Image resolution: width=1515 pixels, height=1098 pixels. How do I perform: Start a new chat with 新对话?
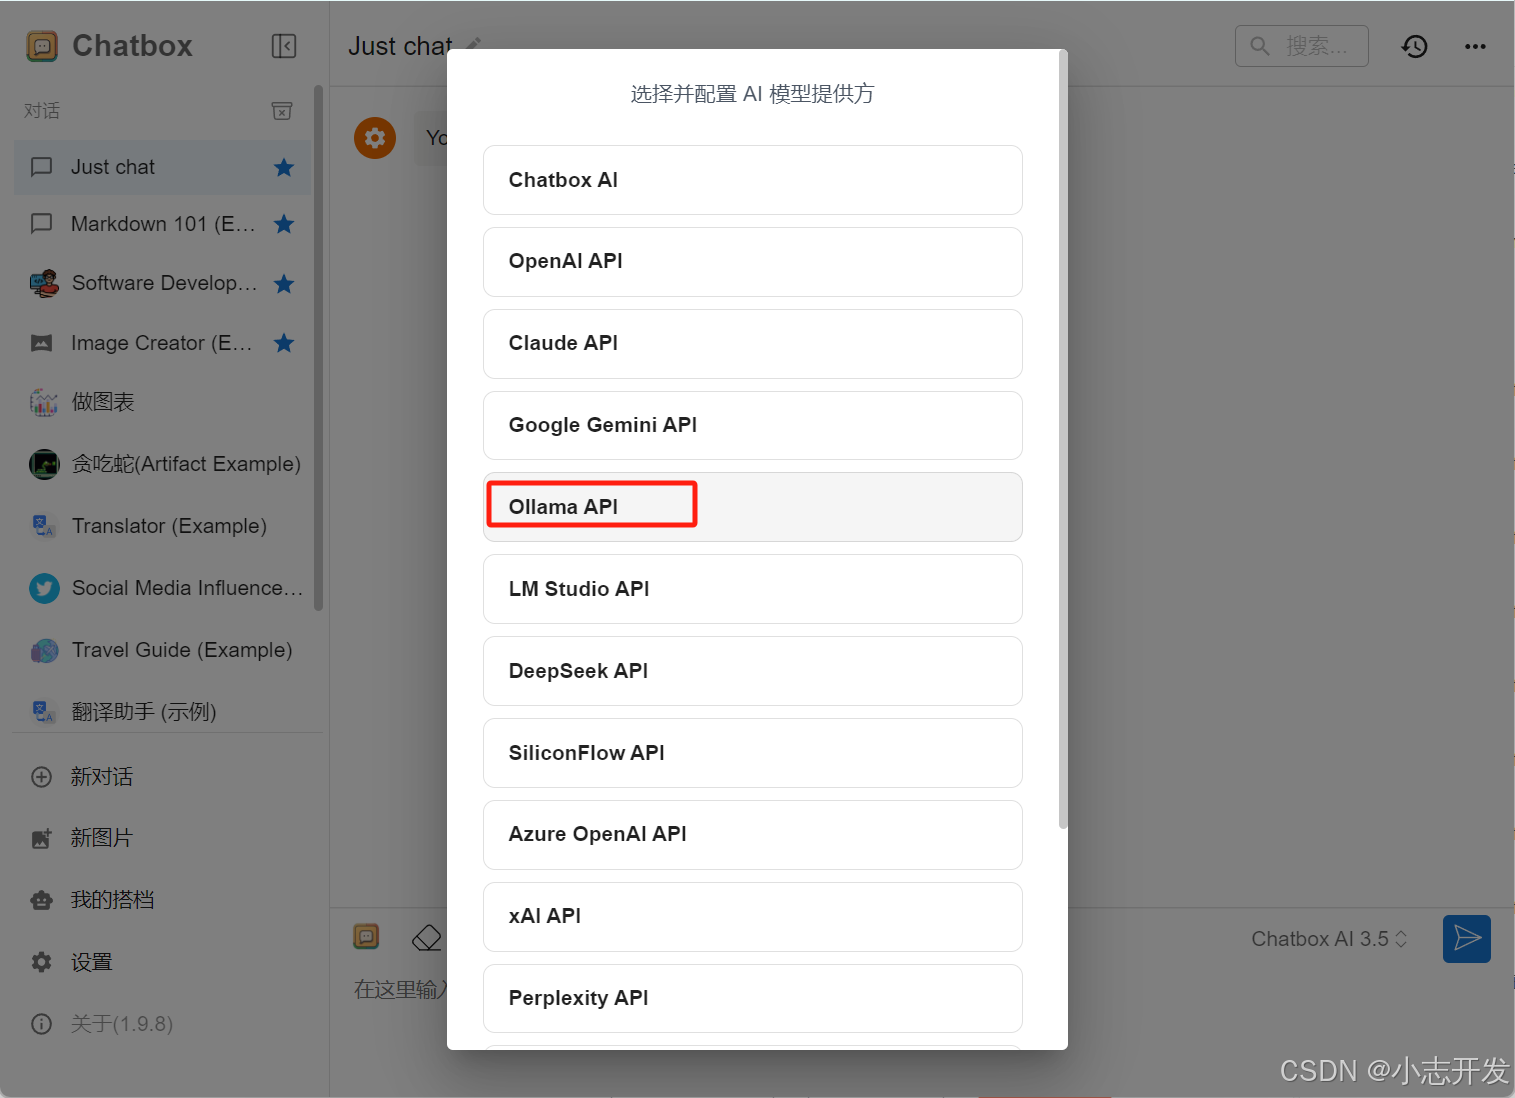click(162, 777)
